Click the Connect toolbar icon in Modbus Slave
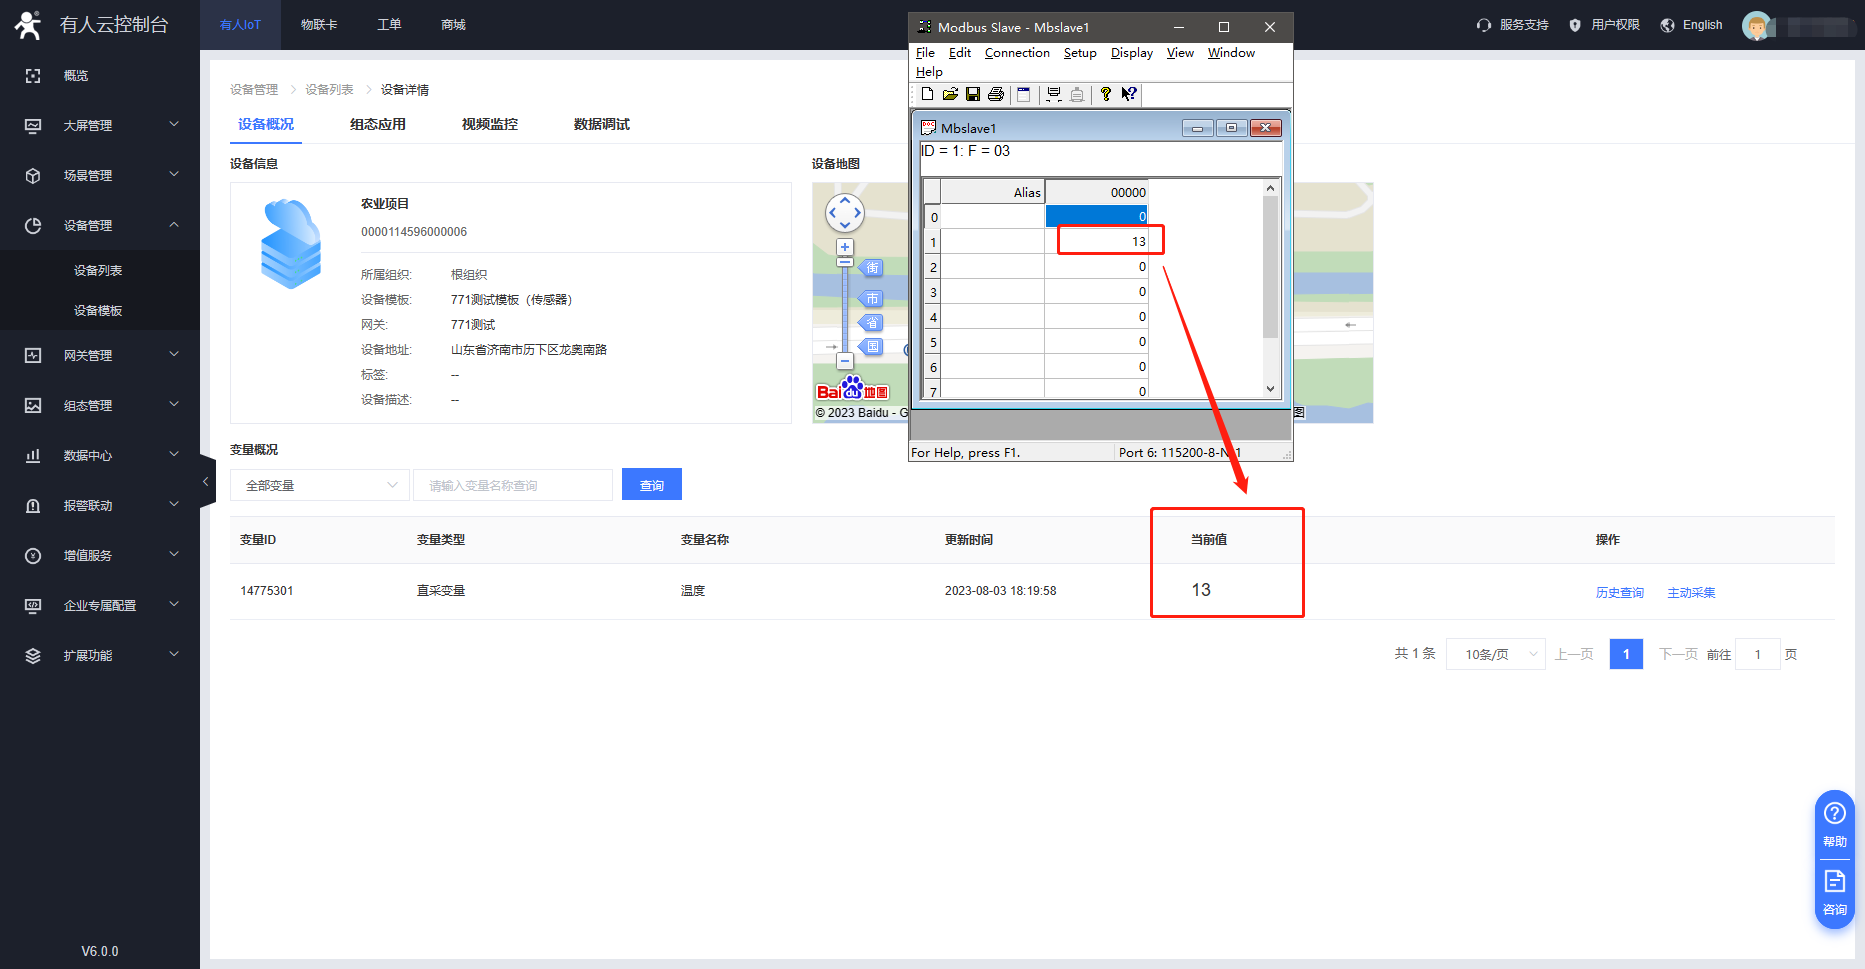This screenshot has width=1865, height=969. point(1053,94)
